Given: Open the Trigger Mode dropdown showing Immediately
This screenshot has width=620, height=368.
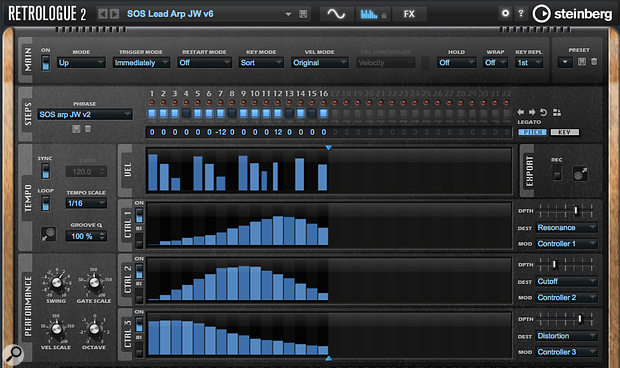Looking at the screenshot, I should point(141,63).
